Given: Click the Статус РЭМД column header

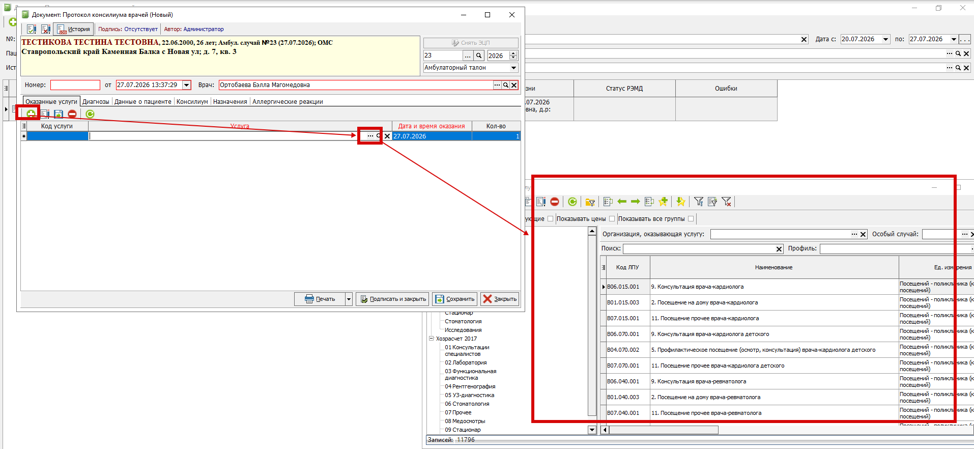Looking at the screenshot, I should (623, 89).
